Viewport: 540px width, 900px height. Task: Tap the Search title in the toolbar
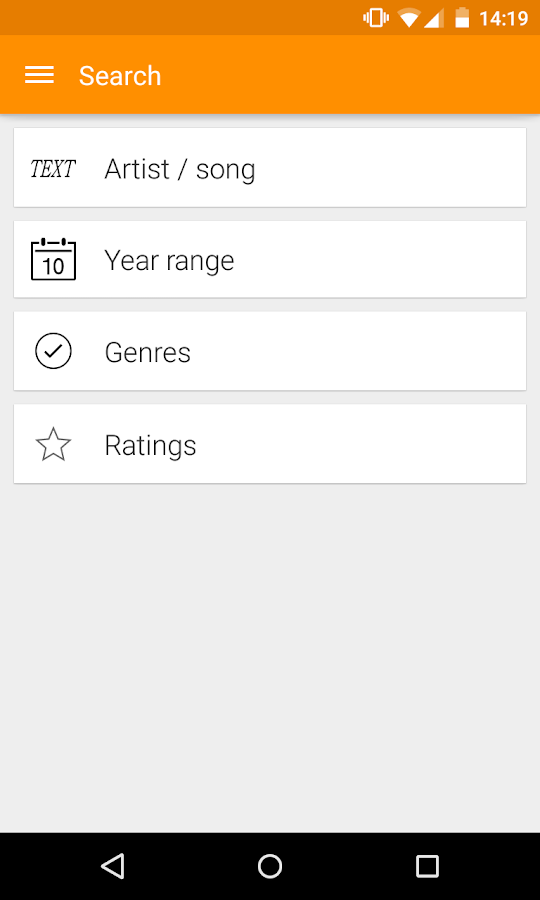[120, 76]
